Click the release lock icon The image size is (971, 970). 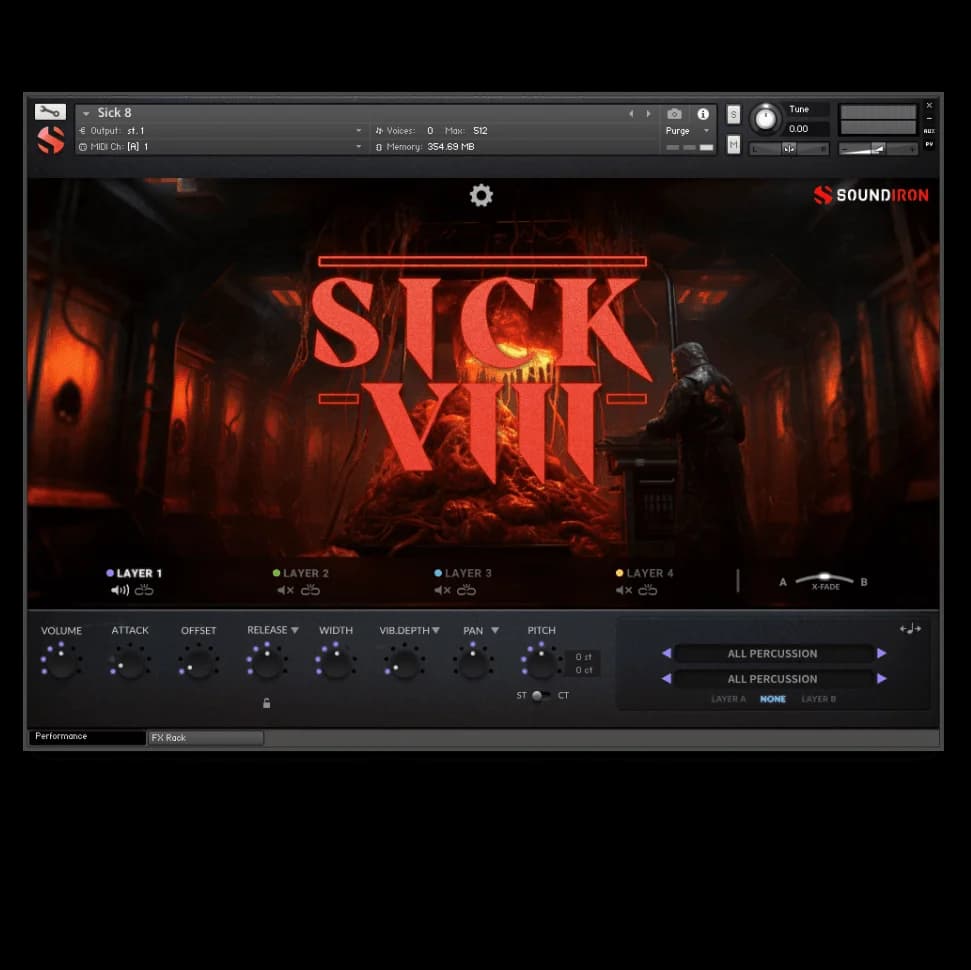tap(266, 703)
